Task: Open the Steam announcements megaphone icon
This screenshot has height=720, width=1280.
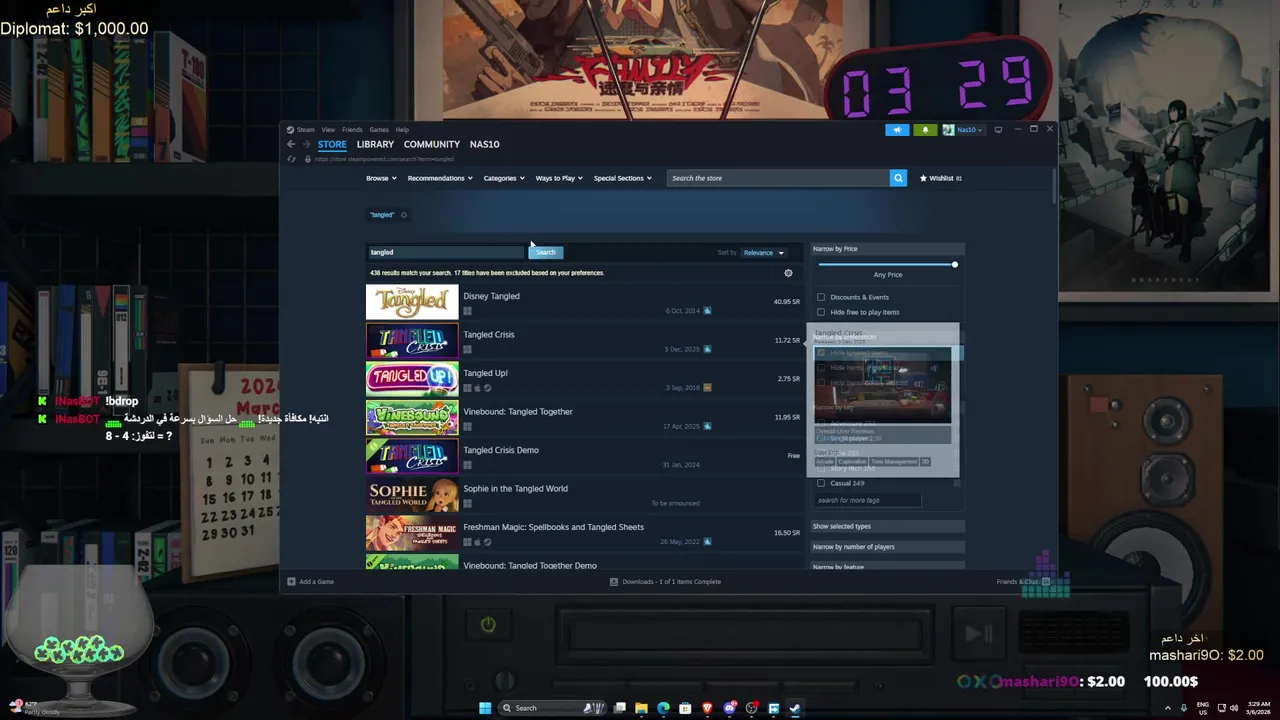Action: (x=897, y=129)
